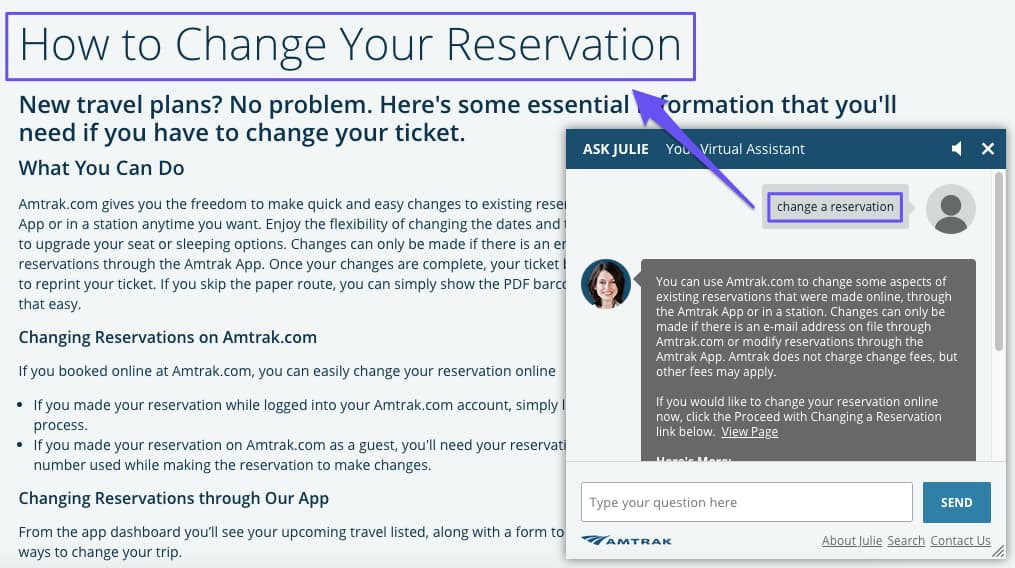Screen dimensions: 1015x568
Task: Click the 'How to Change Your Reservation' title
Action: [x=350, y=45]
